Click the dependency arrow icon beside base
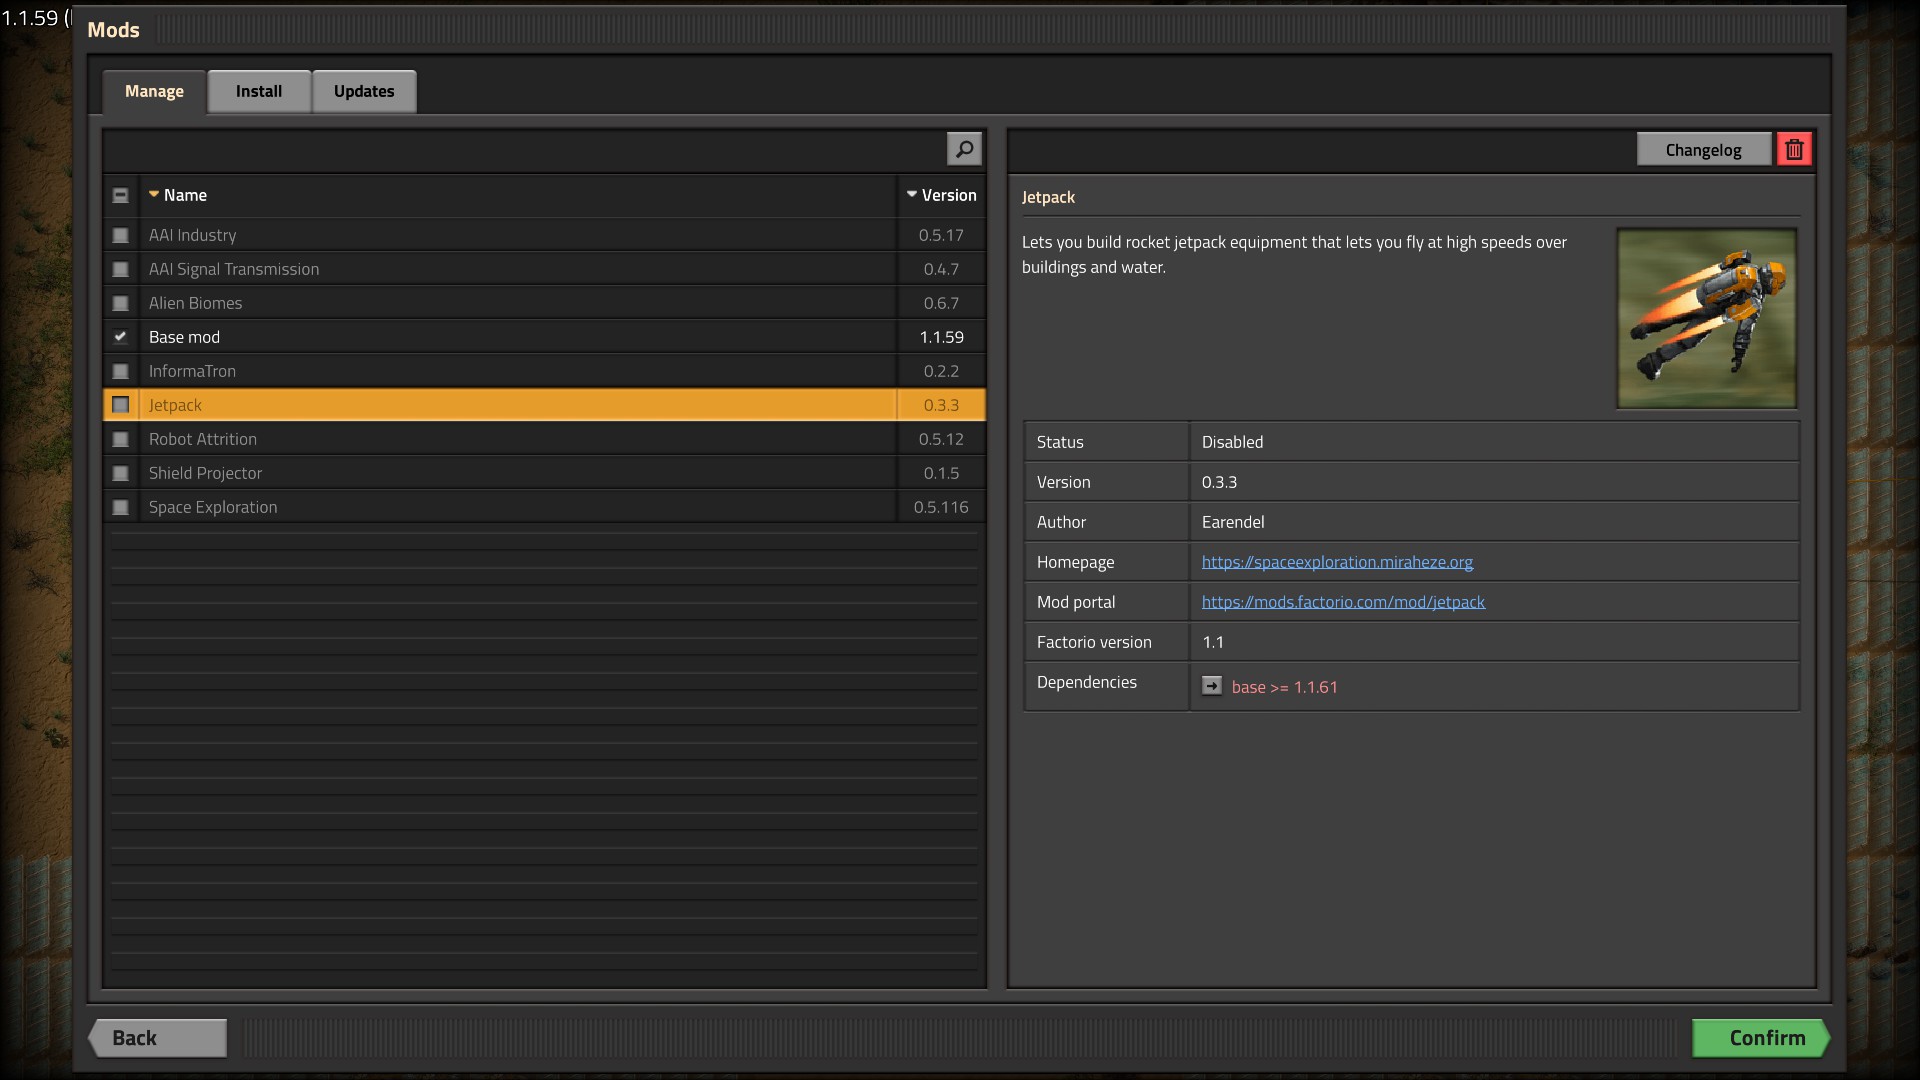This screenshot has height=1080, width=1920. (x=1211, y=686)
